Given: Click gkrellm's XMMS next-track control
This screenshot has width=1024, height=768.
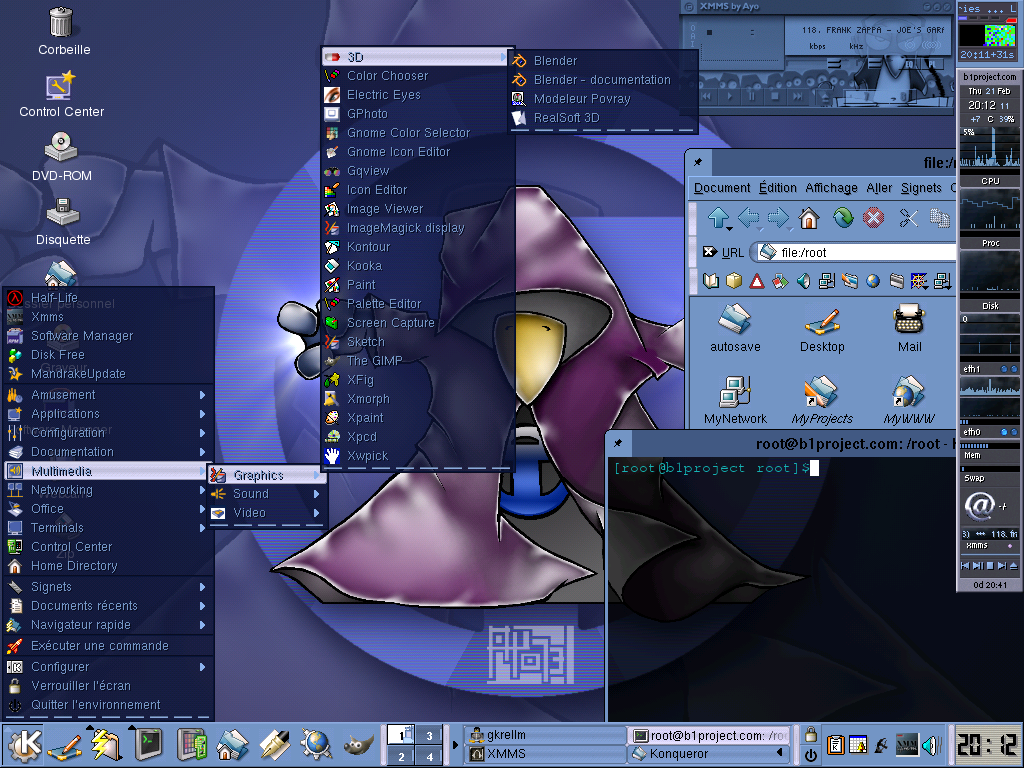Looking at the screenshot, I should (1002, 566).
